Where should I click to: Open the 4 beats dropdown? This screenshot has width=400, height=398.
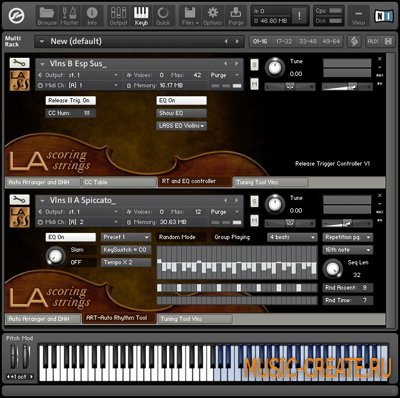click(x=292, y=237)
